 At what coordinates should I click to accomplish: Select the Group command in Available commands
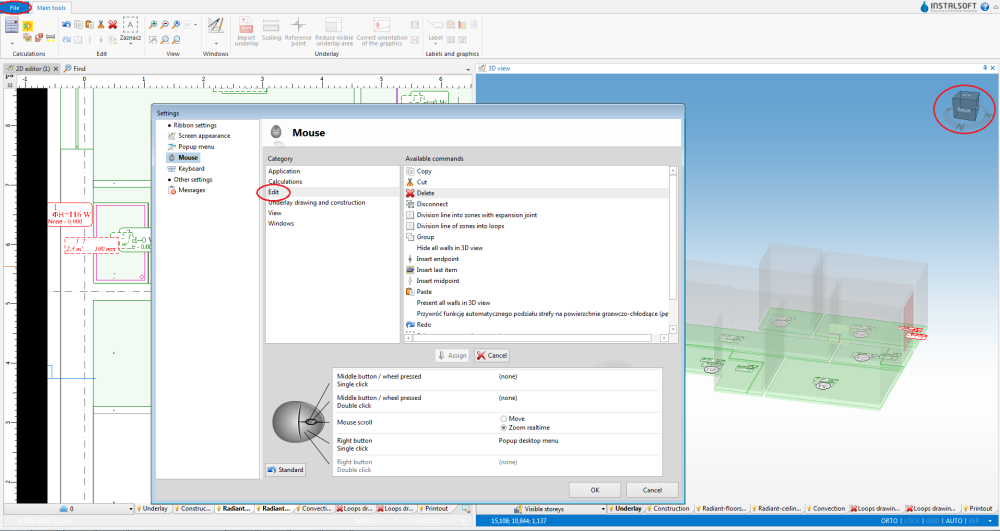[425, 236]
